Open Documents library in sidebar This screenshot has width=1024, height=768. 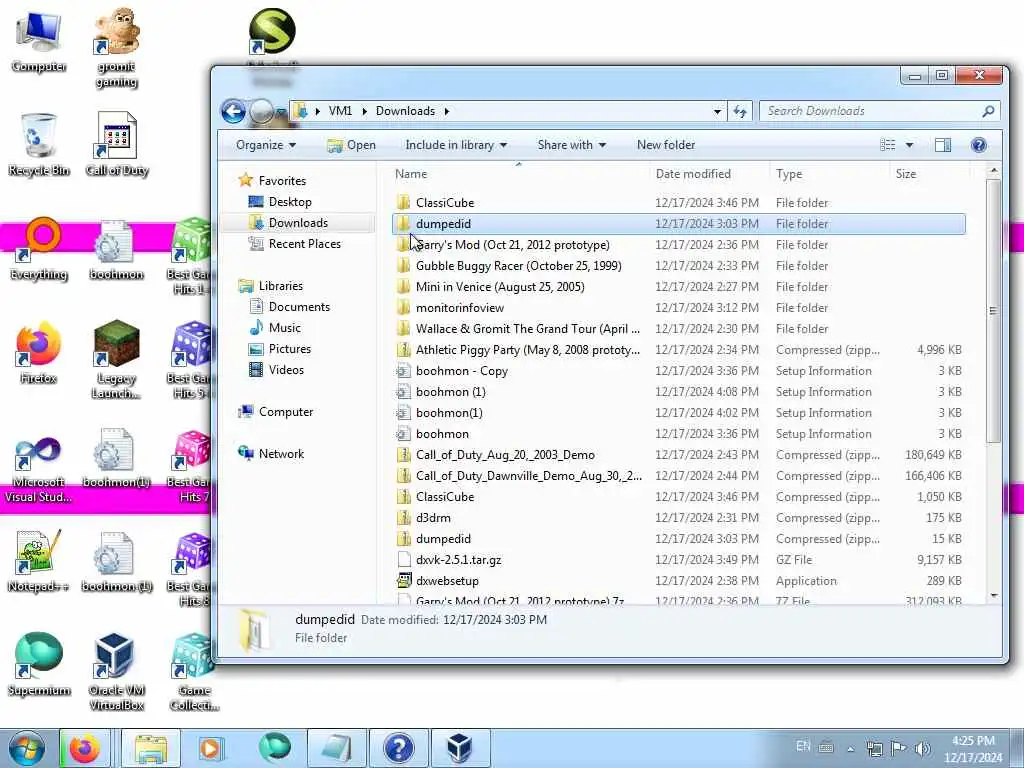coord(299,306)
